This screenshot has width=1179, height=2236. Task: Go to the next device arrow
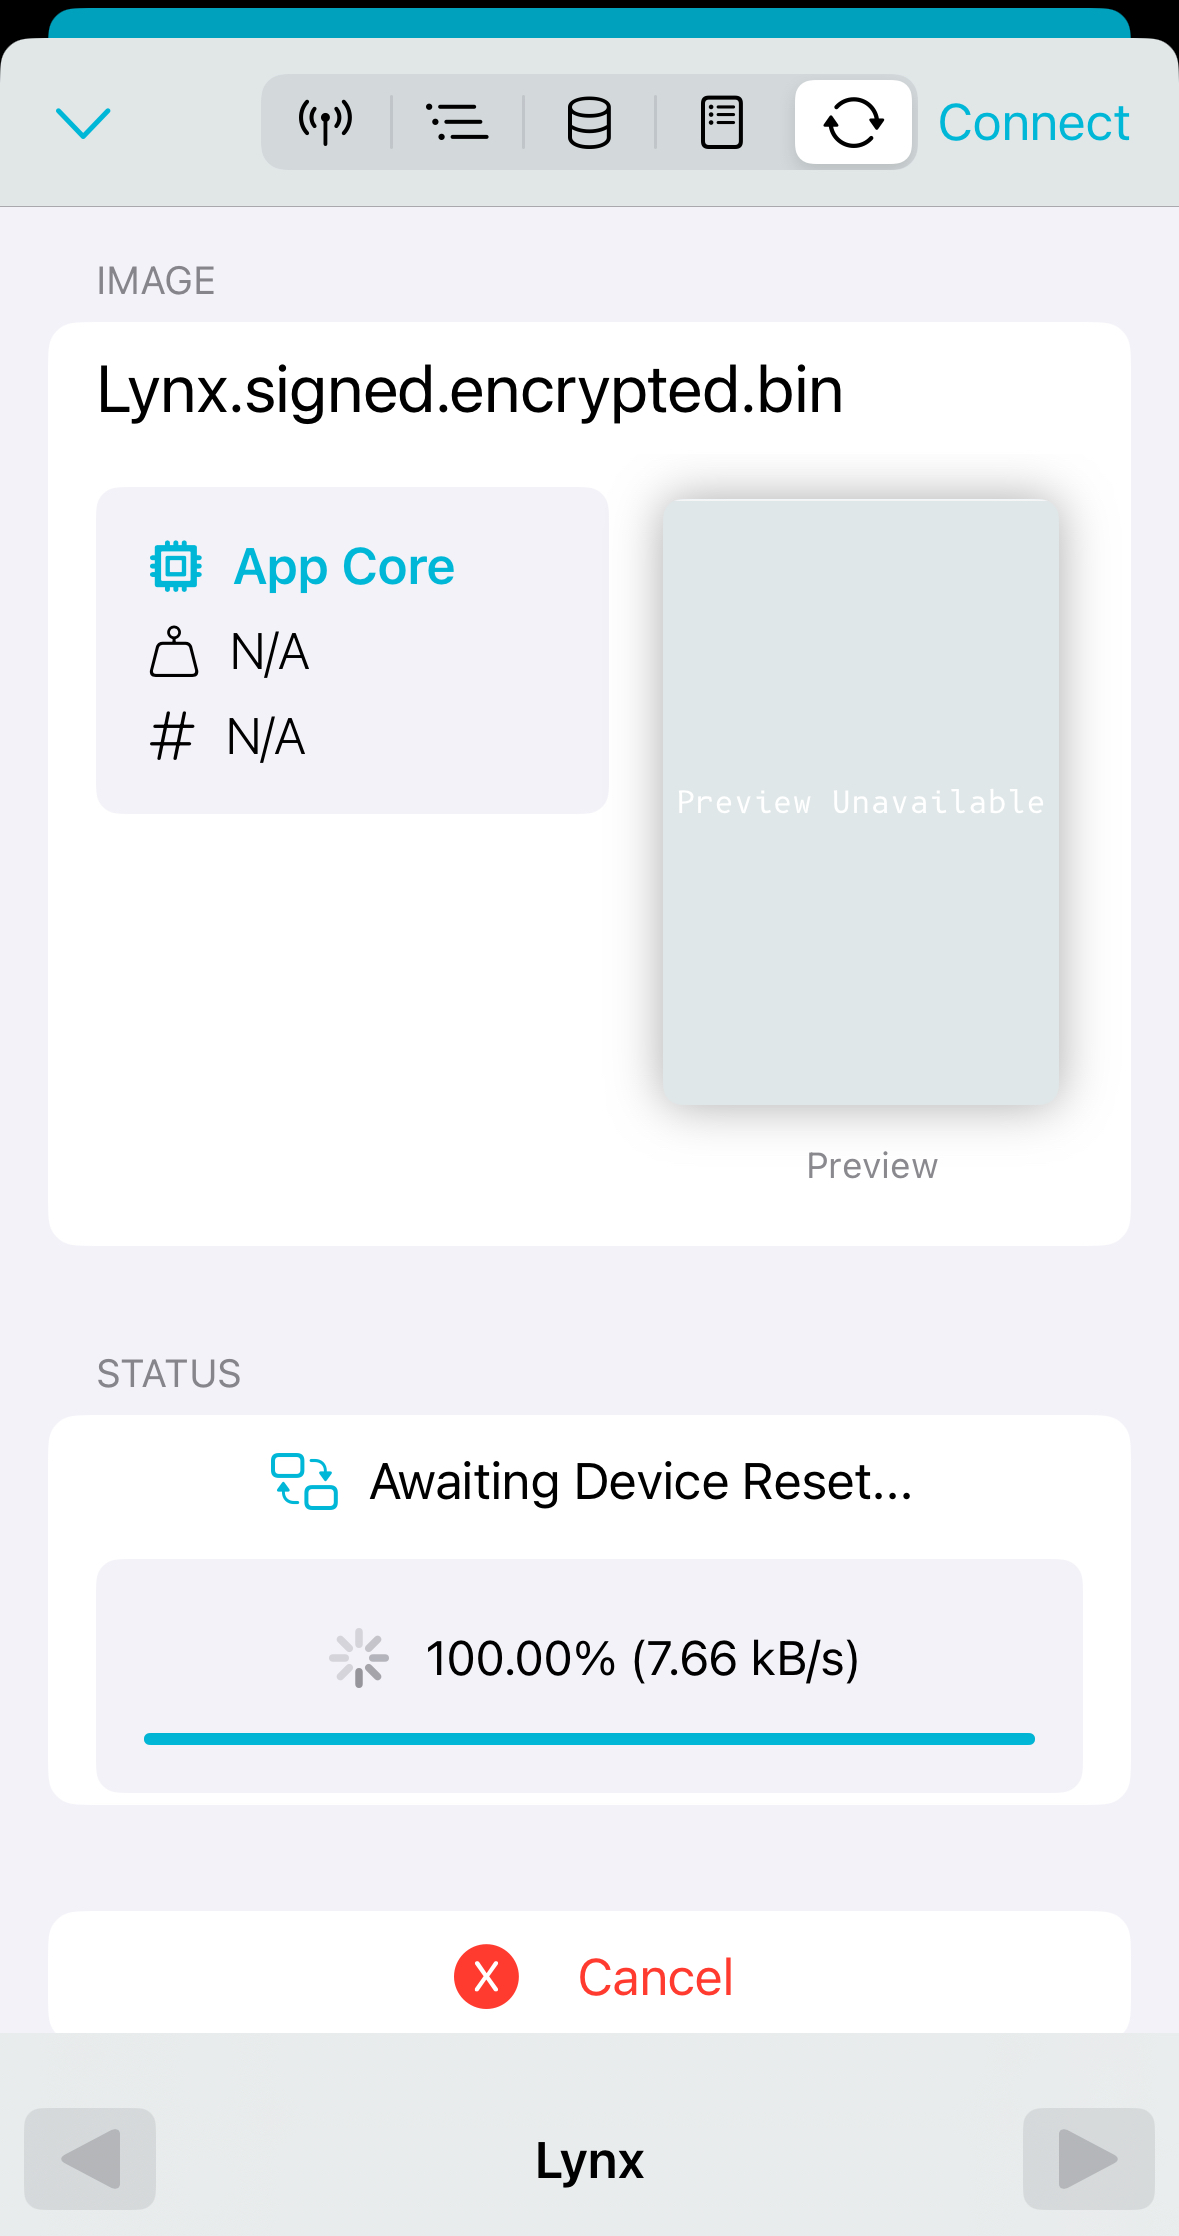(1088, 2159)
